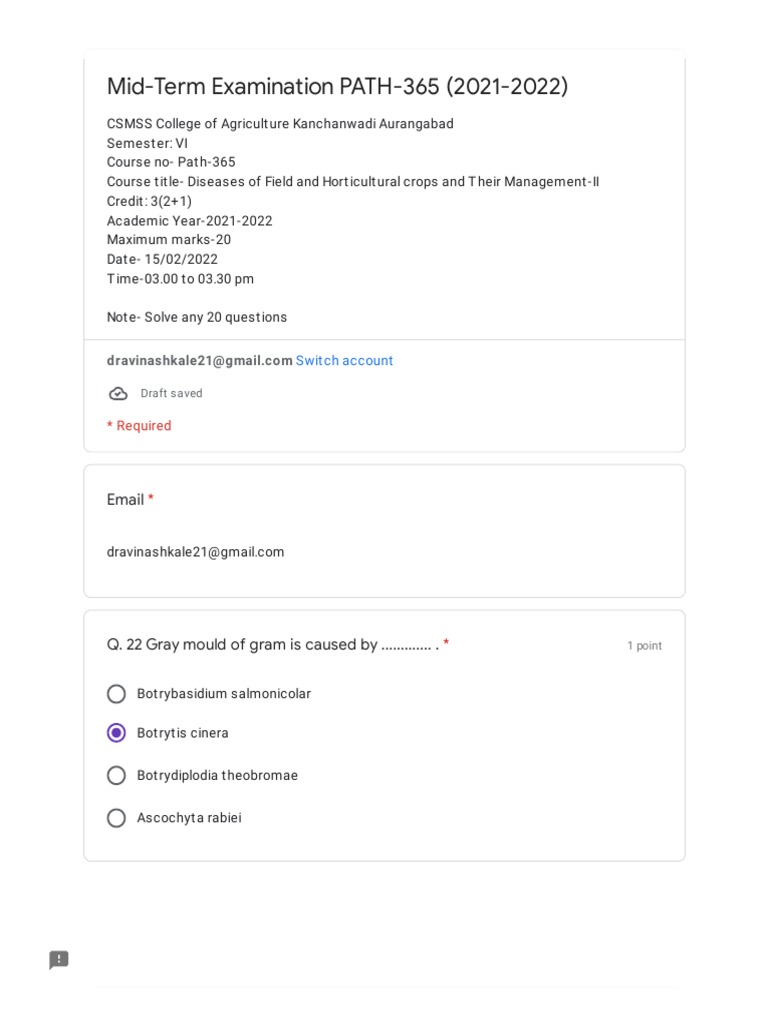The width and height of the screenshot is (768, 1024).
Task: Click the bold account email in header
Action: pyautogui.click(x=199, y=361)
